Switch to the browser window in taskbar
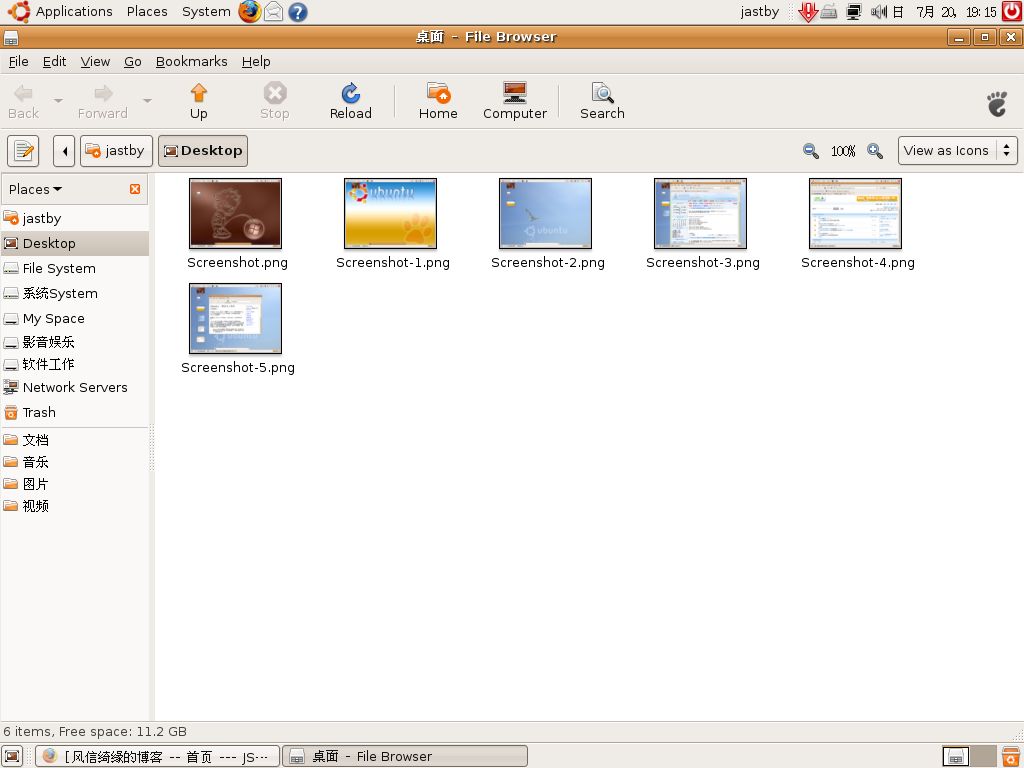1024x768 pixels. (157, 756)
